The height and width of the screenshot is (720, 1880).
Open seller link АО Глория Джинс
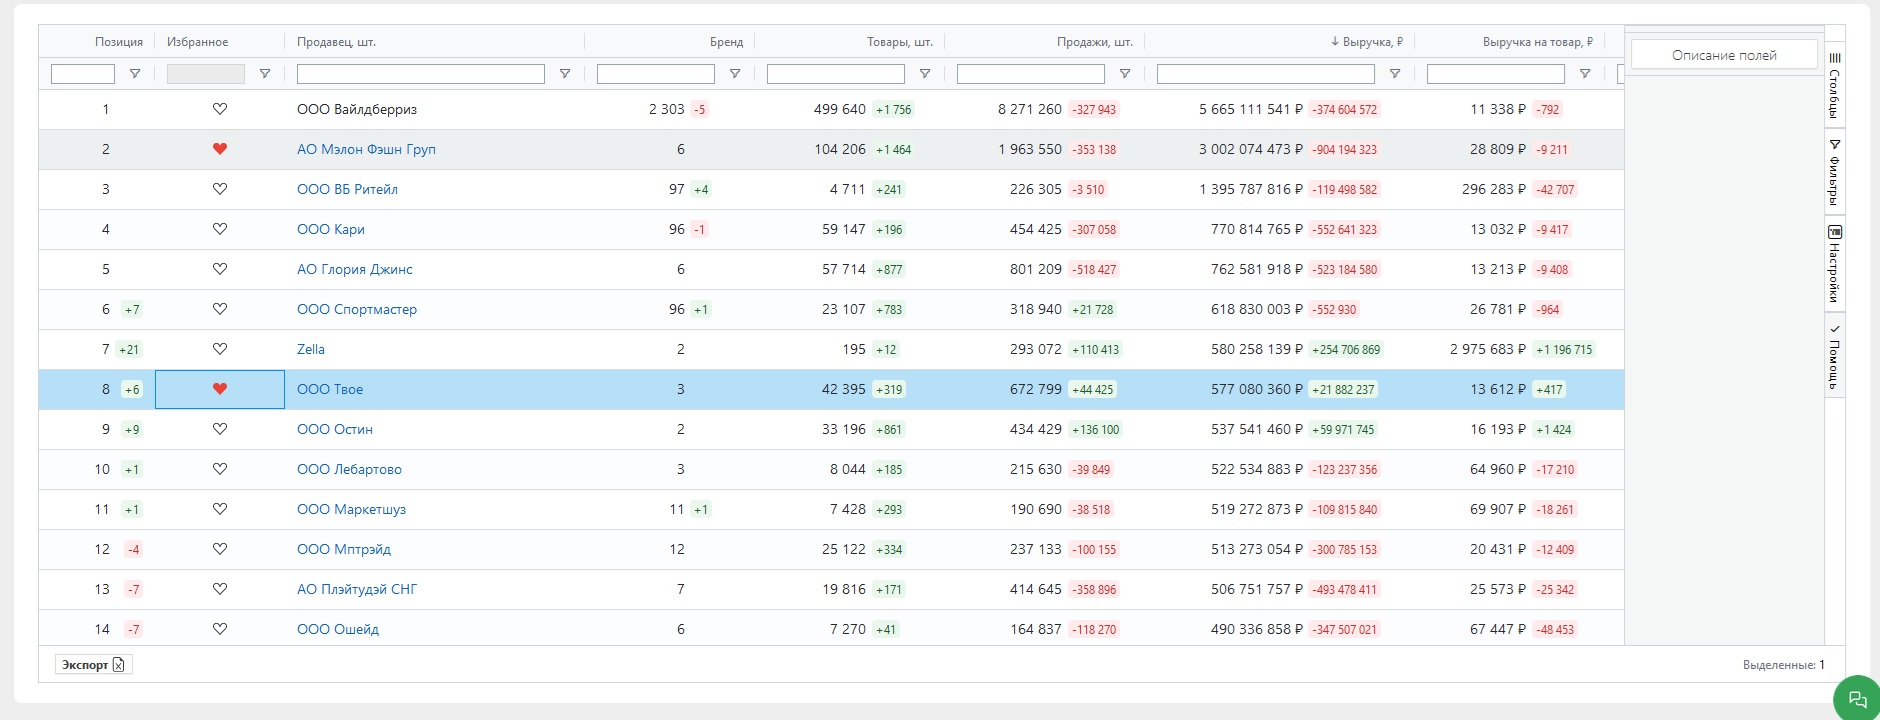(x=354, y=269)
